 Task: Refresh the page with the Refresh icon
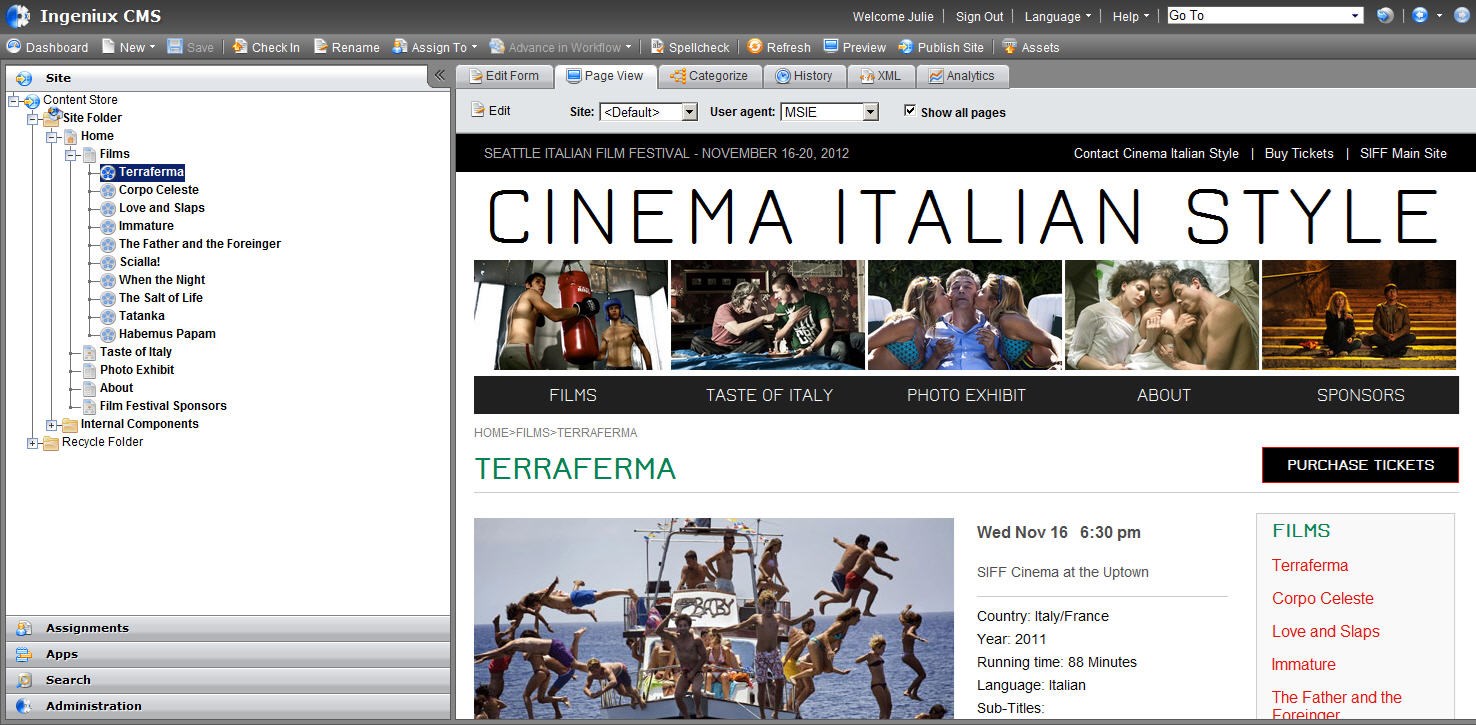coord(755,46)
